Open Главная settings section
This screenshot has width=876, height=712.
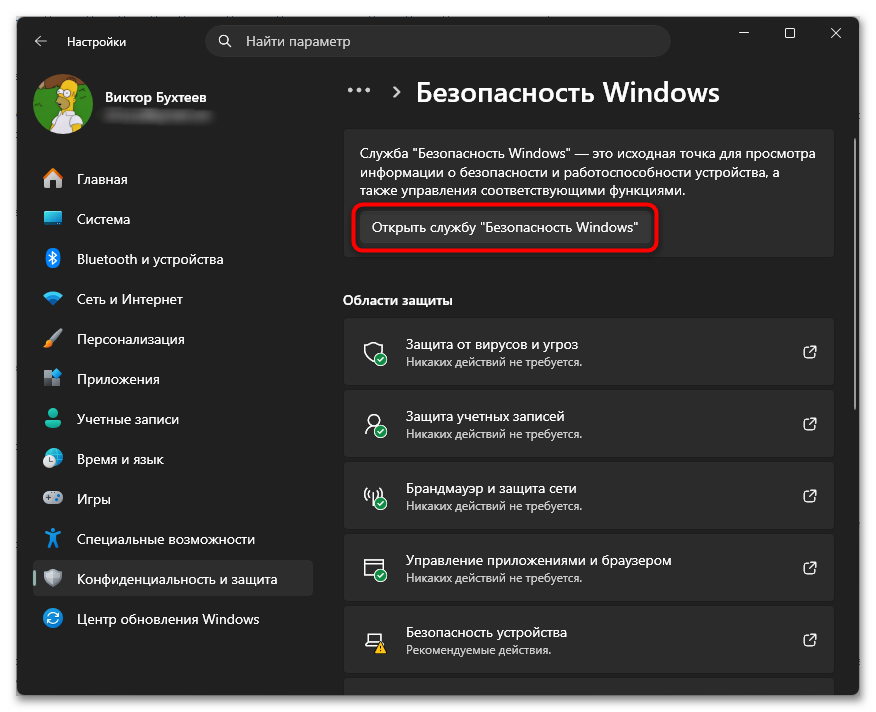tap(173, 179)
